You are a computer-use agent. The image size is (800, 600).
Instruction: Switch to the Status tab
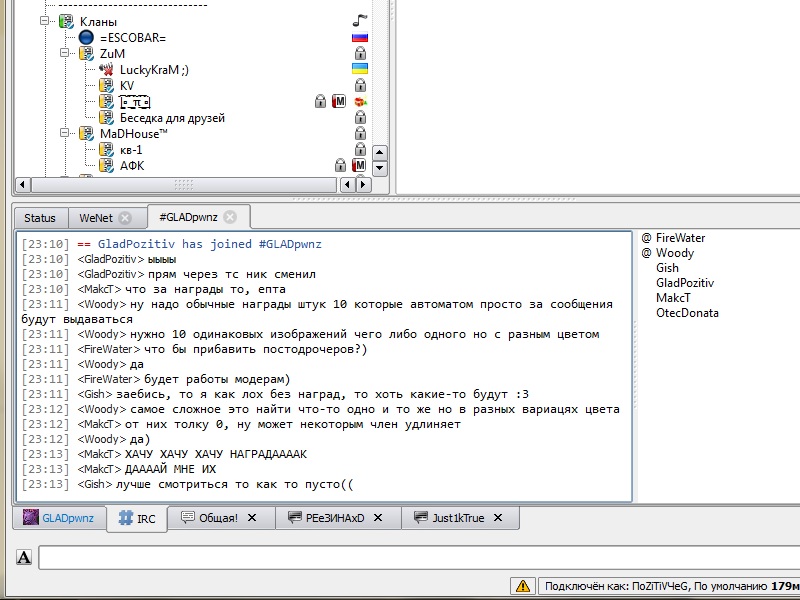click(40, 218)
